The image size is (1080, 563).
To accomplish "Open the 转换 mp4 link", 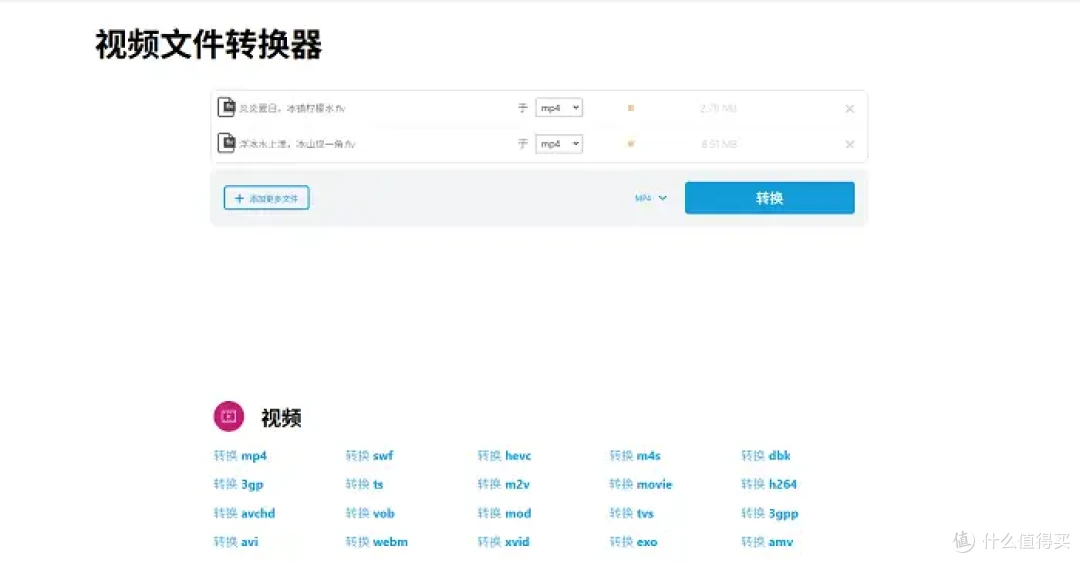I will pyautogui.click(x=240, y=455).
